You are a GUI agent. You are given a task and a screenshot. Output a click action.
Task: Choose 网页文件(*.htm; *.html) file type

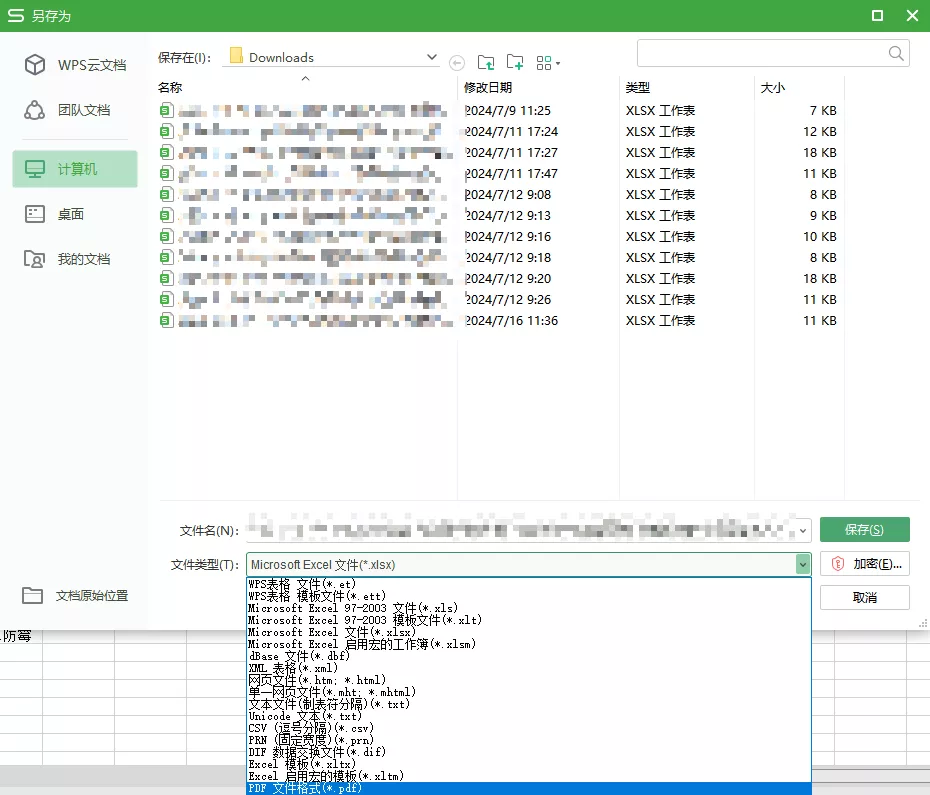[x=317, y=680]
